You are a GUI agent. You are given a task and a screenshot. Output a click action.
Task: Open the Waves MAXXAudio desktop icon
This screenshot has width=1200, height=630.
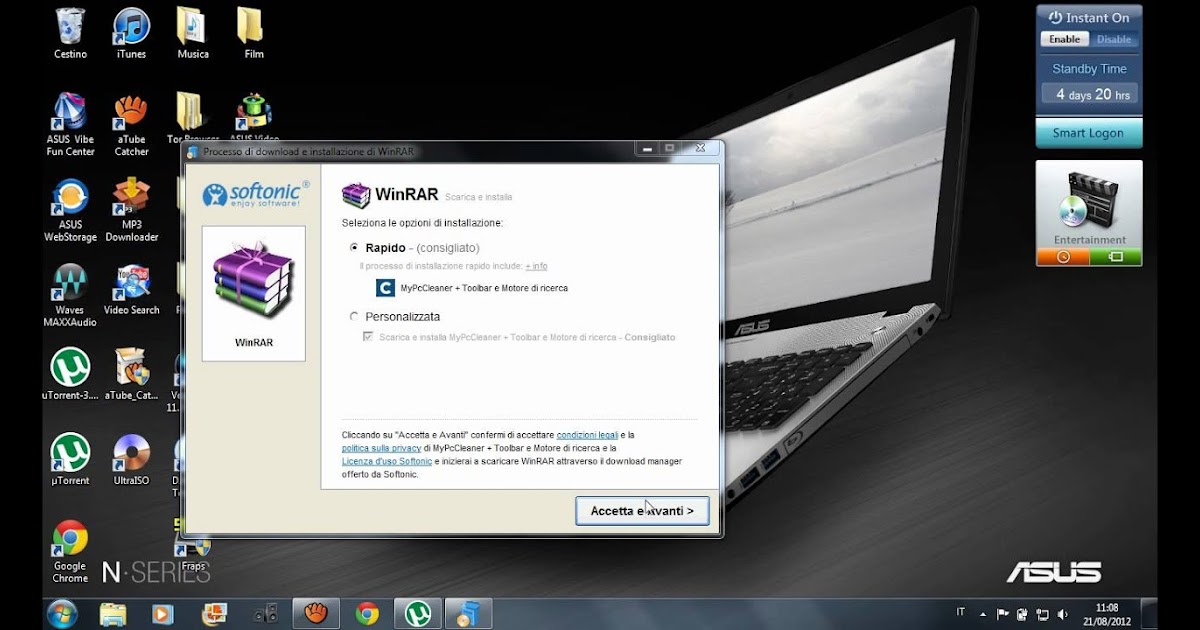[x=70, y=296]
